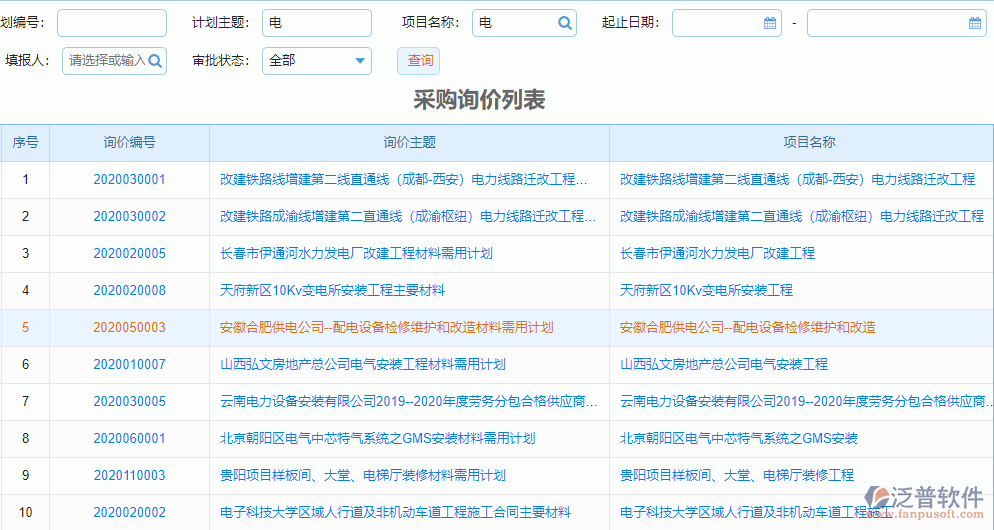The image size is (994, 530).
Task: Open 询价主题 改建铁路线增建第二线直通线（成都-西安）
Action: 404,179
